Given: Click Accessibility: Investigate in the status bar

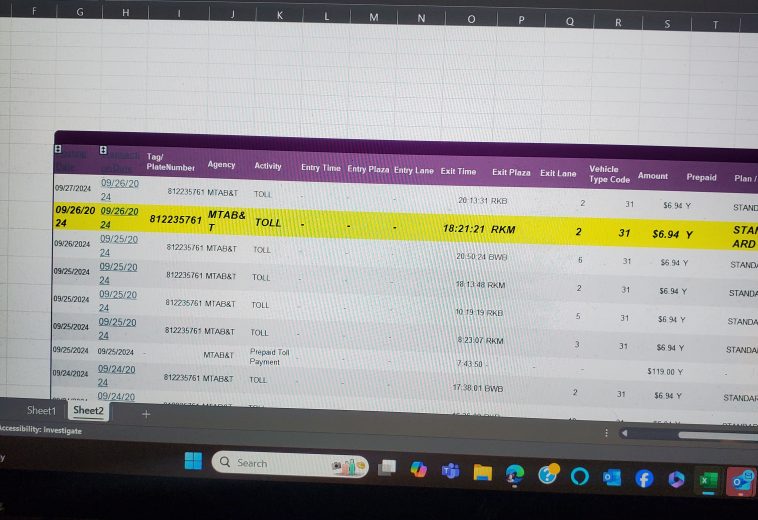Looking at the screenshot, I should coord(40,430).
